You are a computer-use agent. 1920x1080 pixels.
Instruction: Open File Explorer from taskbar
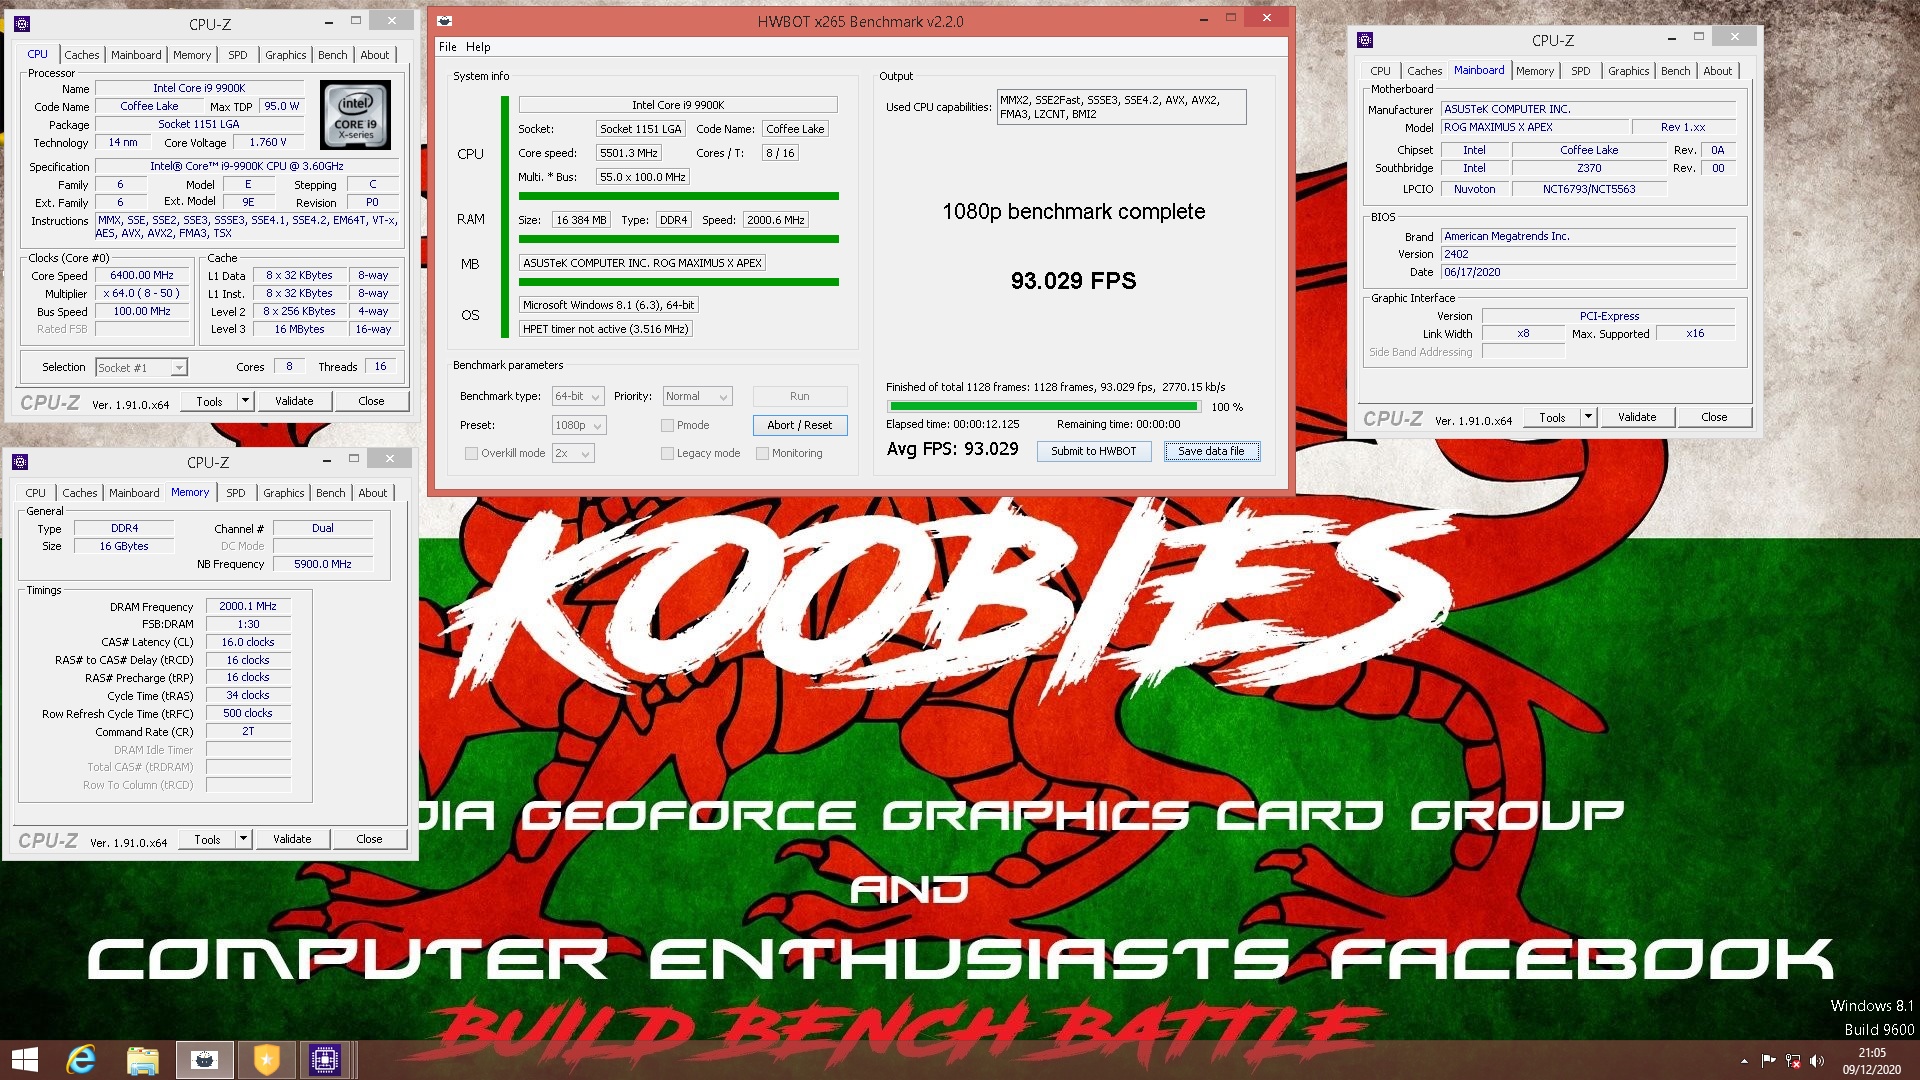click(x=143, y=1060)
